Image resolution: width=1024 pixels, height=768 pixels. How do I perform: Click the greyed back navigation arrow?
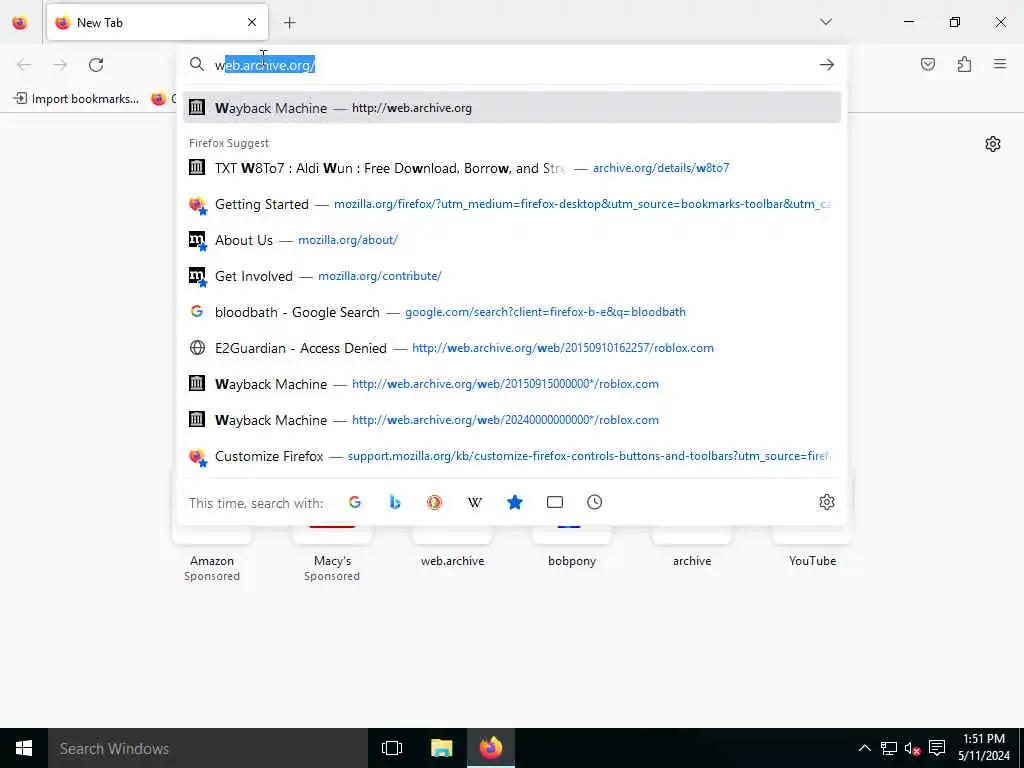coord(24,65)
